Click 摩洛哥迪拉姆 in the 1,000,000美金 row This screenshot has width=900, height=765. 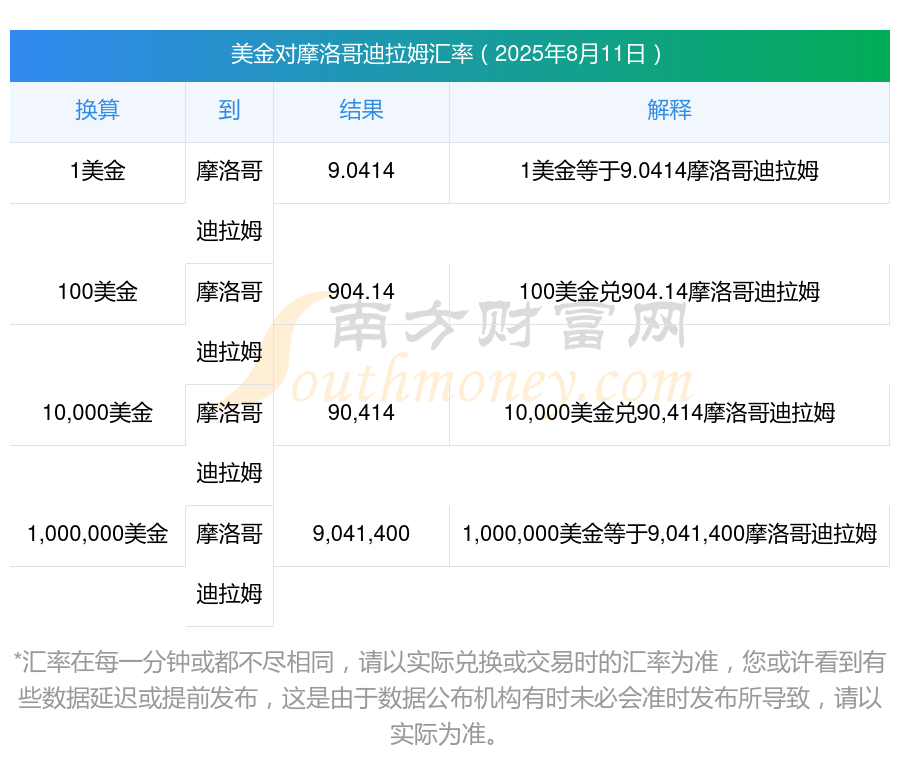pos(229,564)
